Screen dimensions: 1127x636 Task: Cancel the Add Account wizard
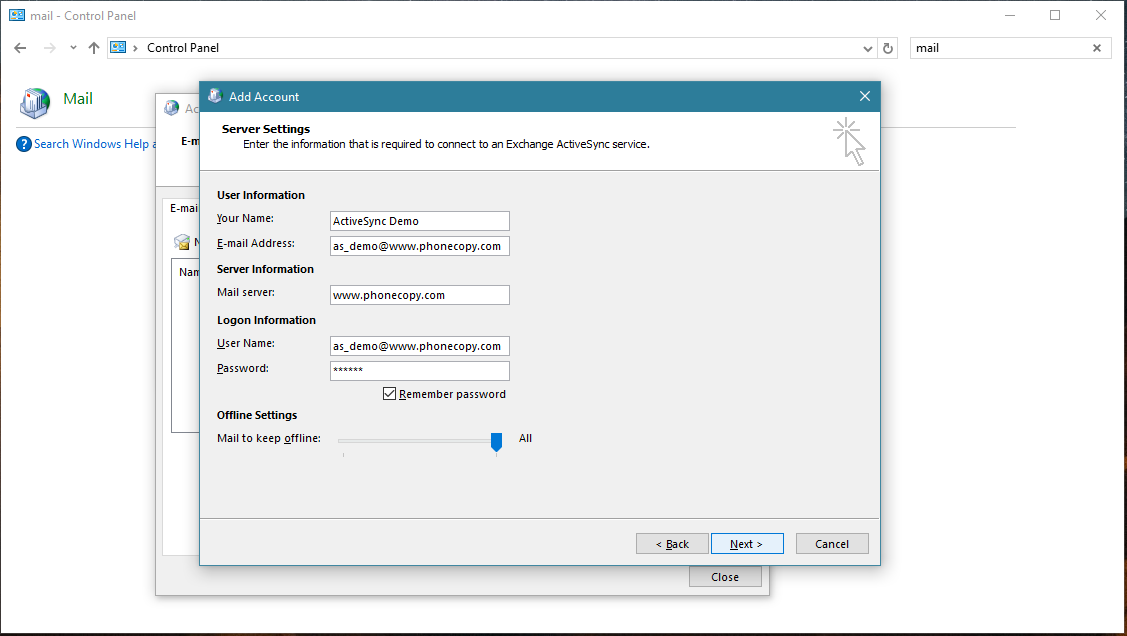tap(832, 544)
